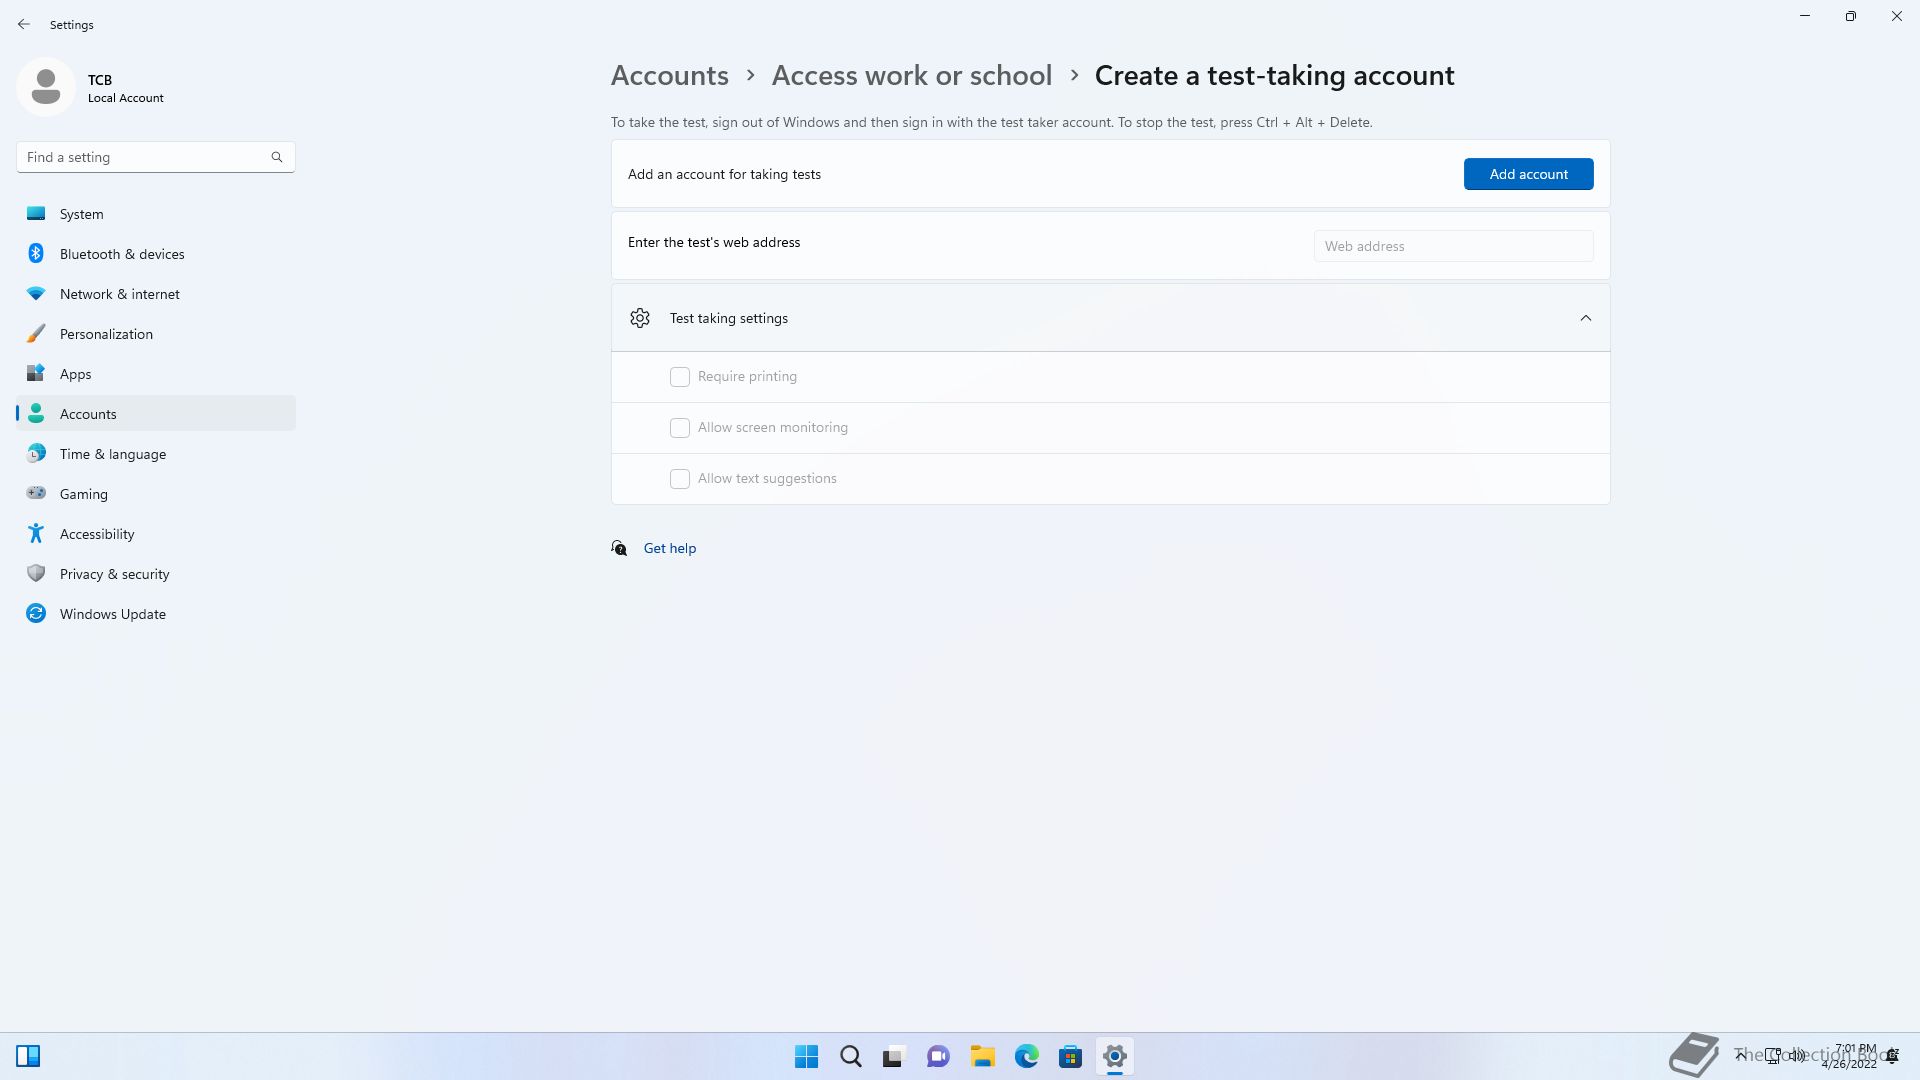Open the Network & internet Wi-Fi icon
Screen dimensions: 1920x1080
[x=36, y=293]
